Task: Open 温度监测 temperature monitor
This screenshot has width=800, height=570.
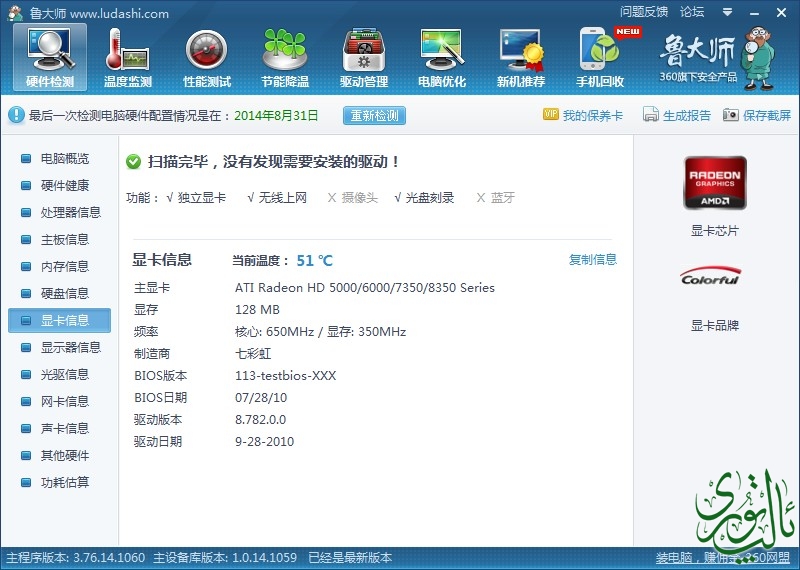Action: [x=128, y=57]
